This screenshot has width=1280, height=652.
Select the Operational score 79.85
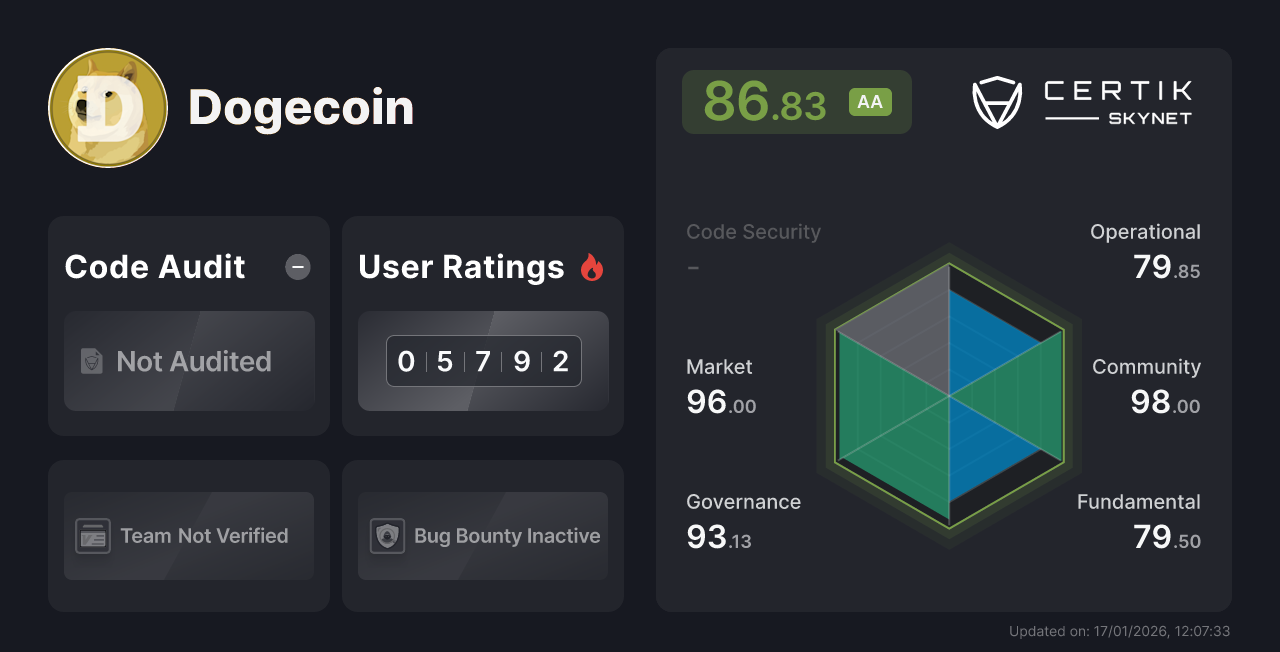tap(1166, 268)
